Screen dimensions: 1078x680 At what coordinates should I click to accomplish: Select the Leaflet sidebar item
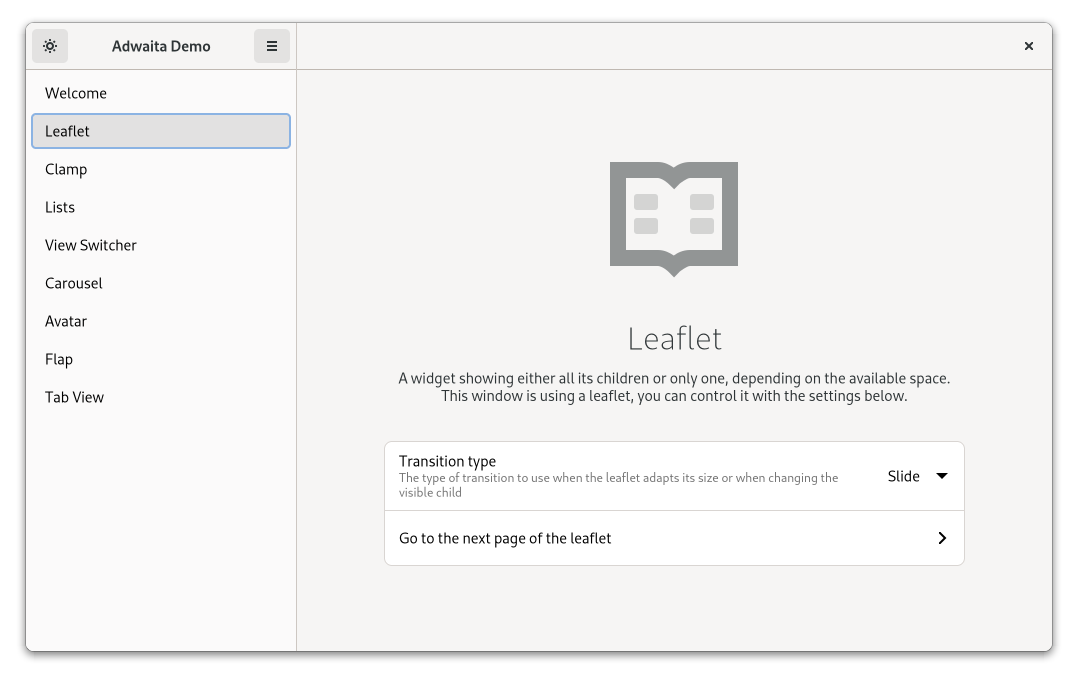[68, 131]
